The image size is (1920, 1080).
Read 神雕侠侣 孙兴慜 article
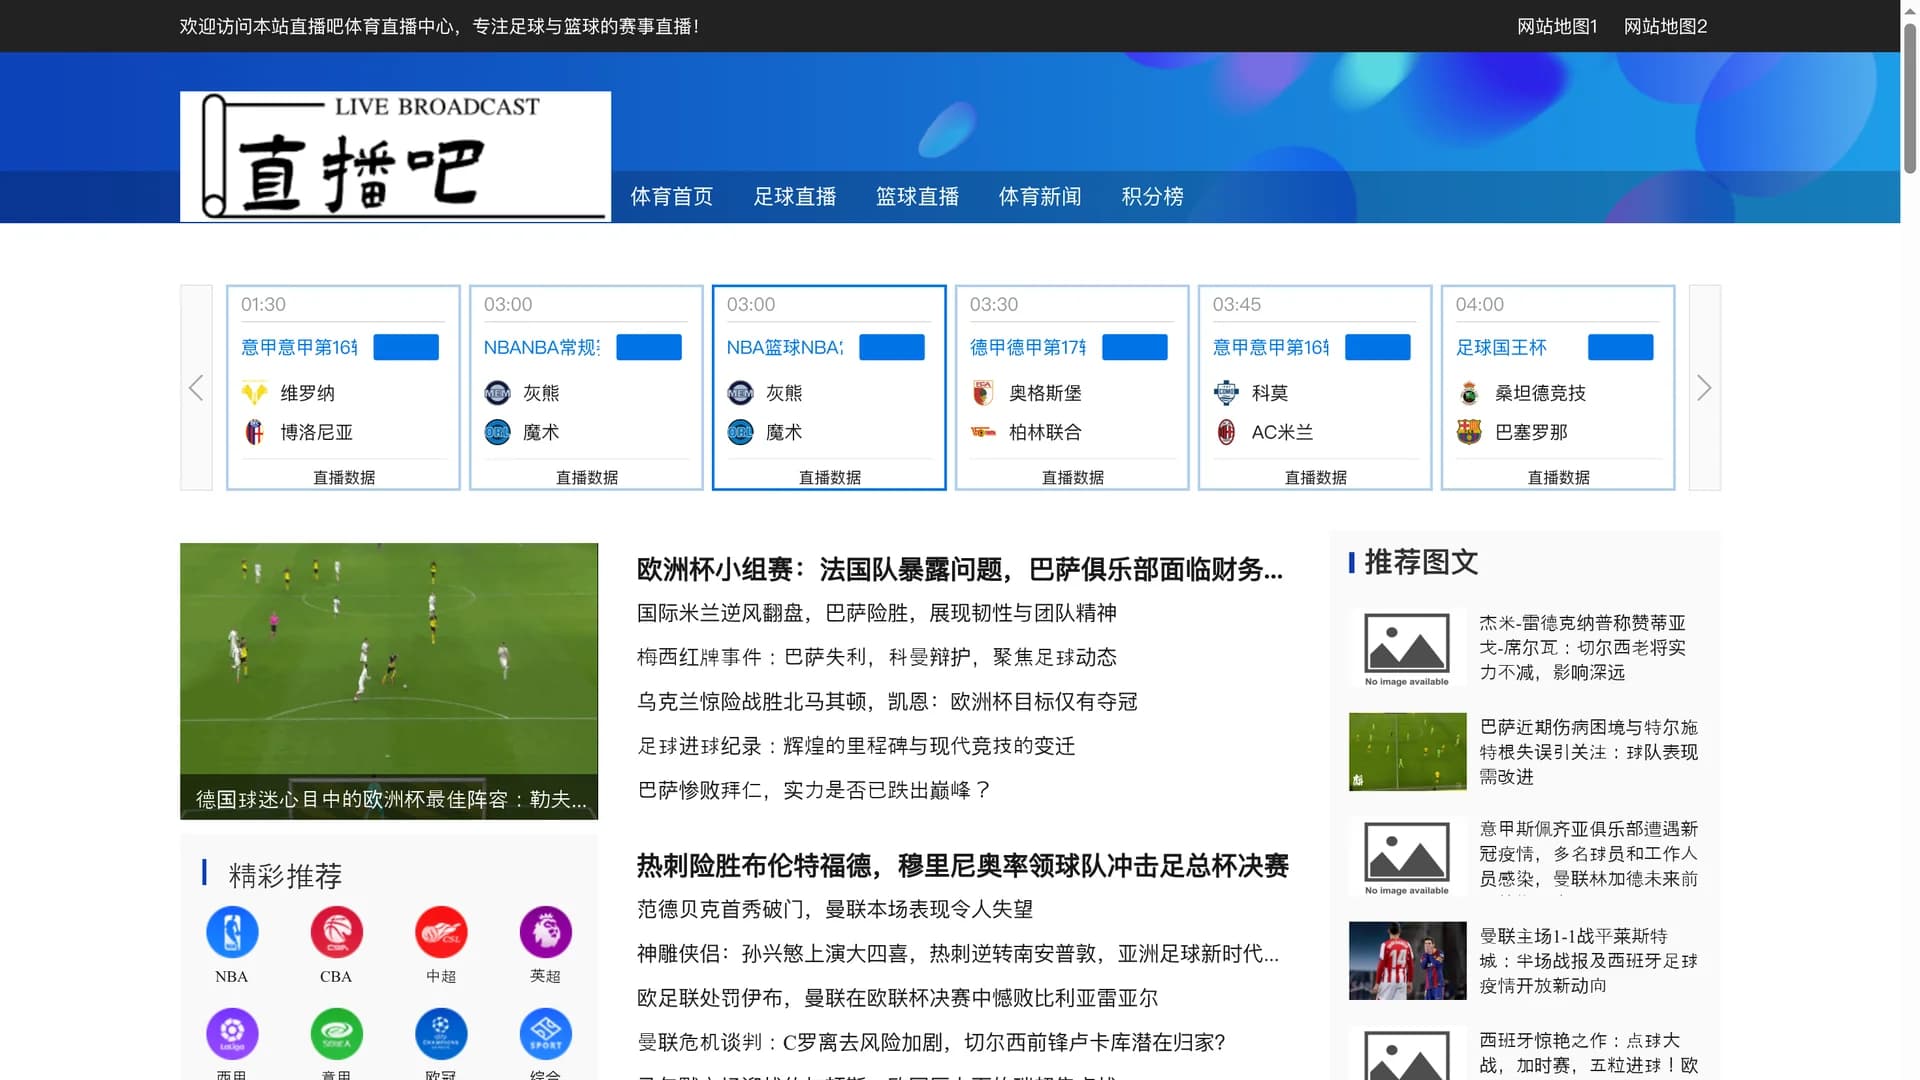point(958,954)
